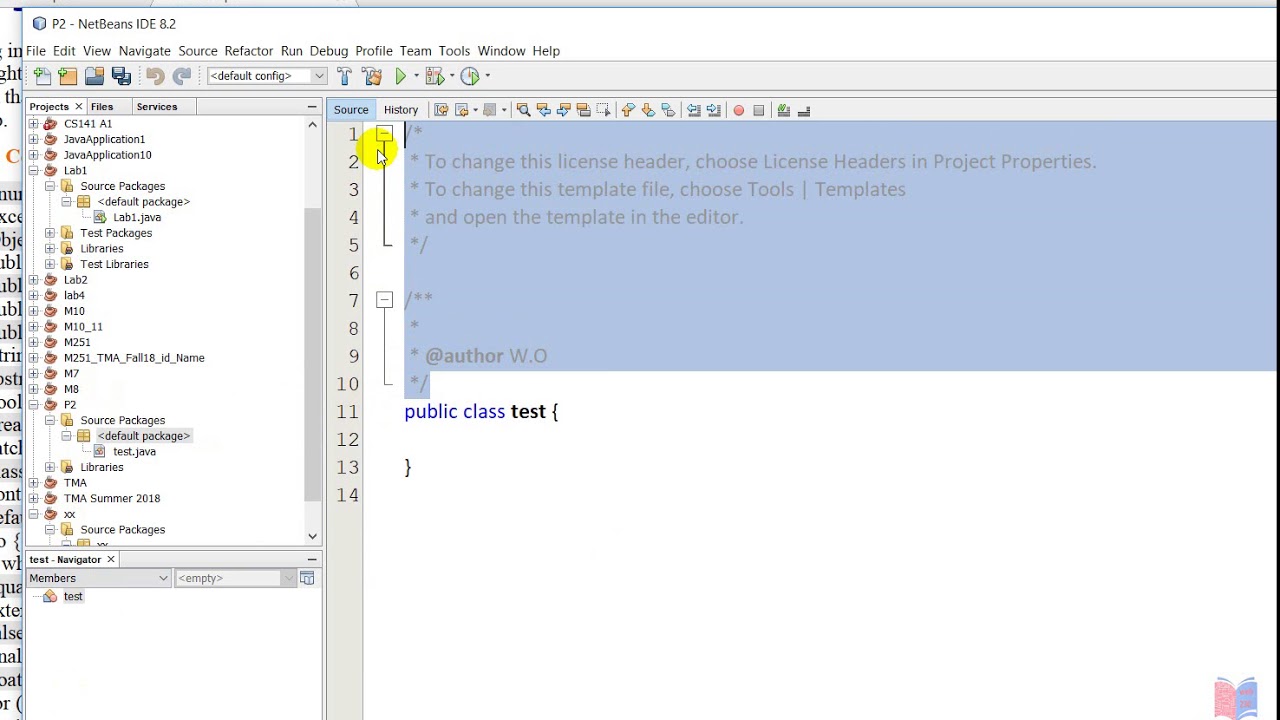Open the Refactor menu

point(248,51)
